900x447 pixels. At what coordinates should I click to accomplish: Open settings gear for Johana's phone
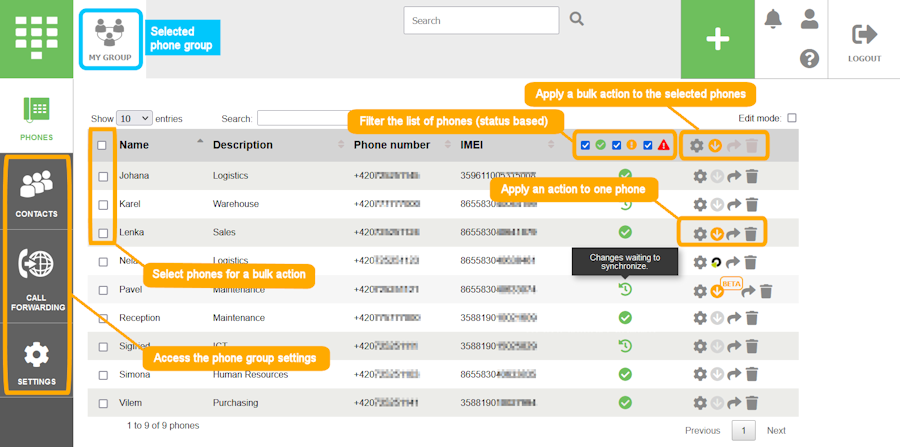coord(698,177)
